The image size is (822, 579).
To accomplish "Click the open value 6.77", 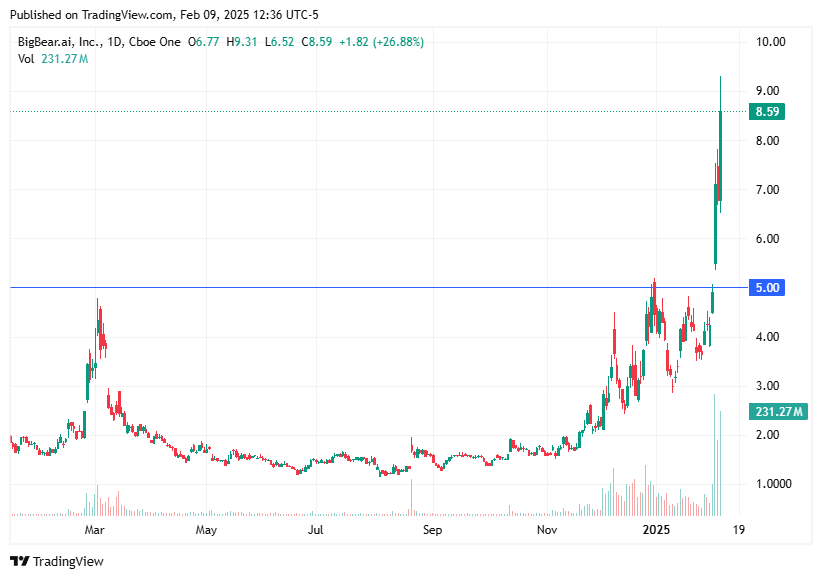I will tap(207, 42).
